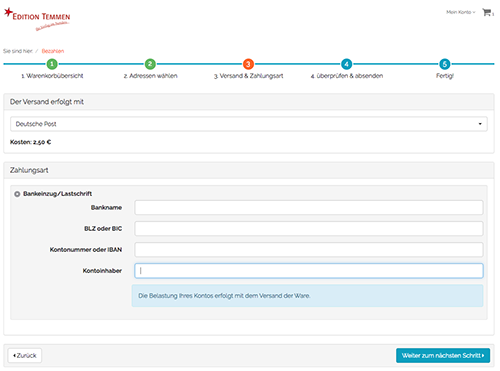Screen dimensions: 500x371
Task: Click Weiter zum nächsten Schritt button
Action: [x=443, y=355]
